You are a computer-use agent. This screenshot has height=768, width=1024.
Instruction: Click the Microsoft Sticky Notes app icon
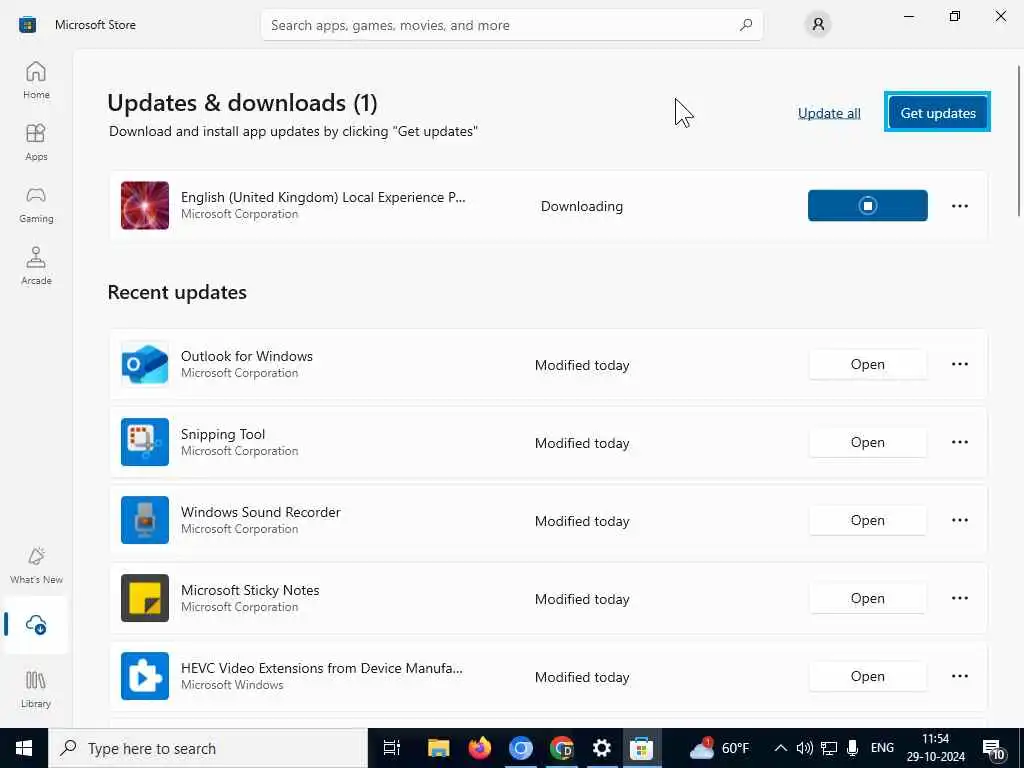click(145, 598)
